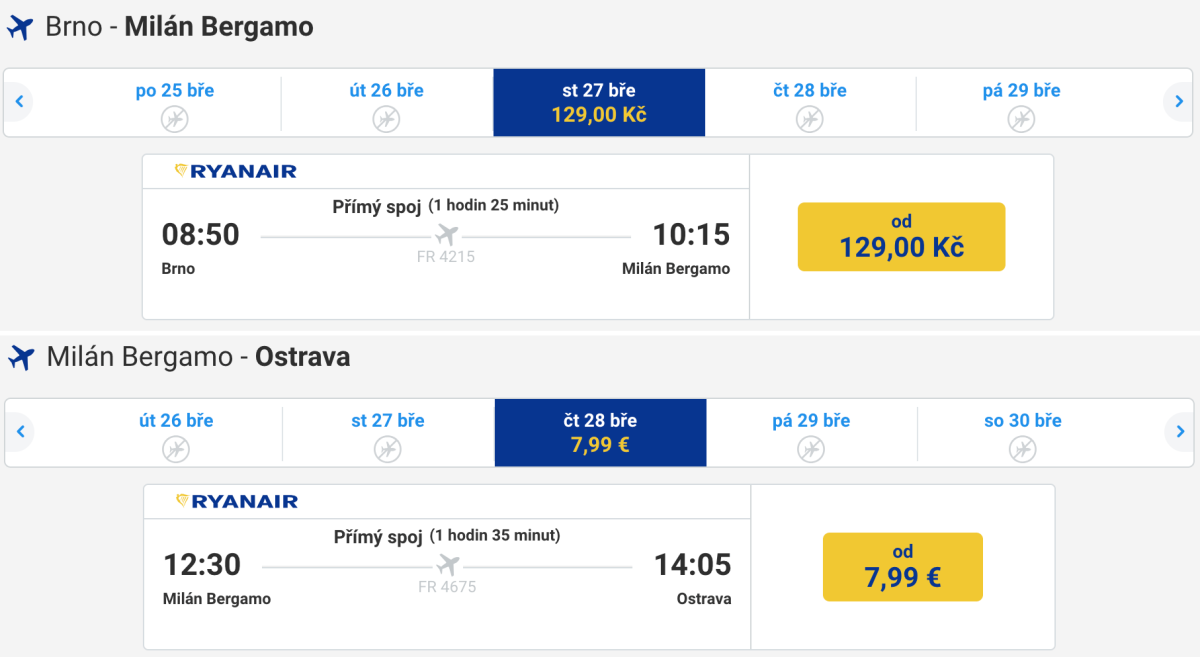This screenshot has height=659, width=1200.
Task: Click Ryanair logo on Brno flight card
Action: pos(236,171)
